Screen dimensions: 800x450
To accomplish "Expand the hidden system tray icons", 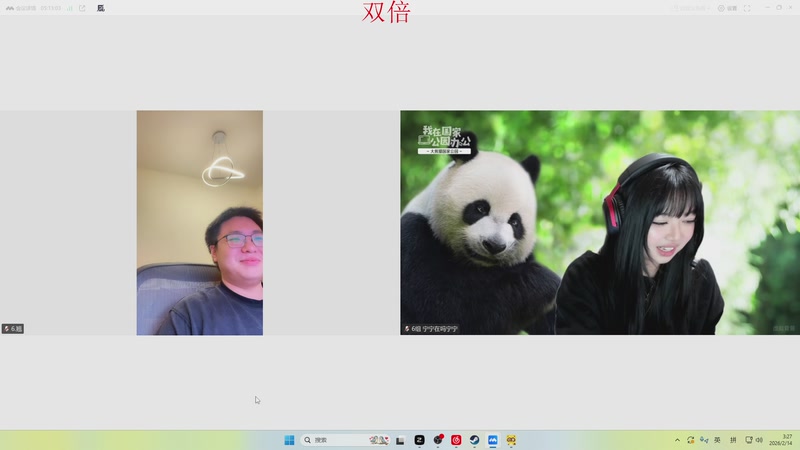I will pyautogui.click(x=677, y=440).
